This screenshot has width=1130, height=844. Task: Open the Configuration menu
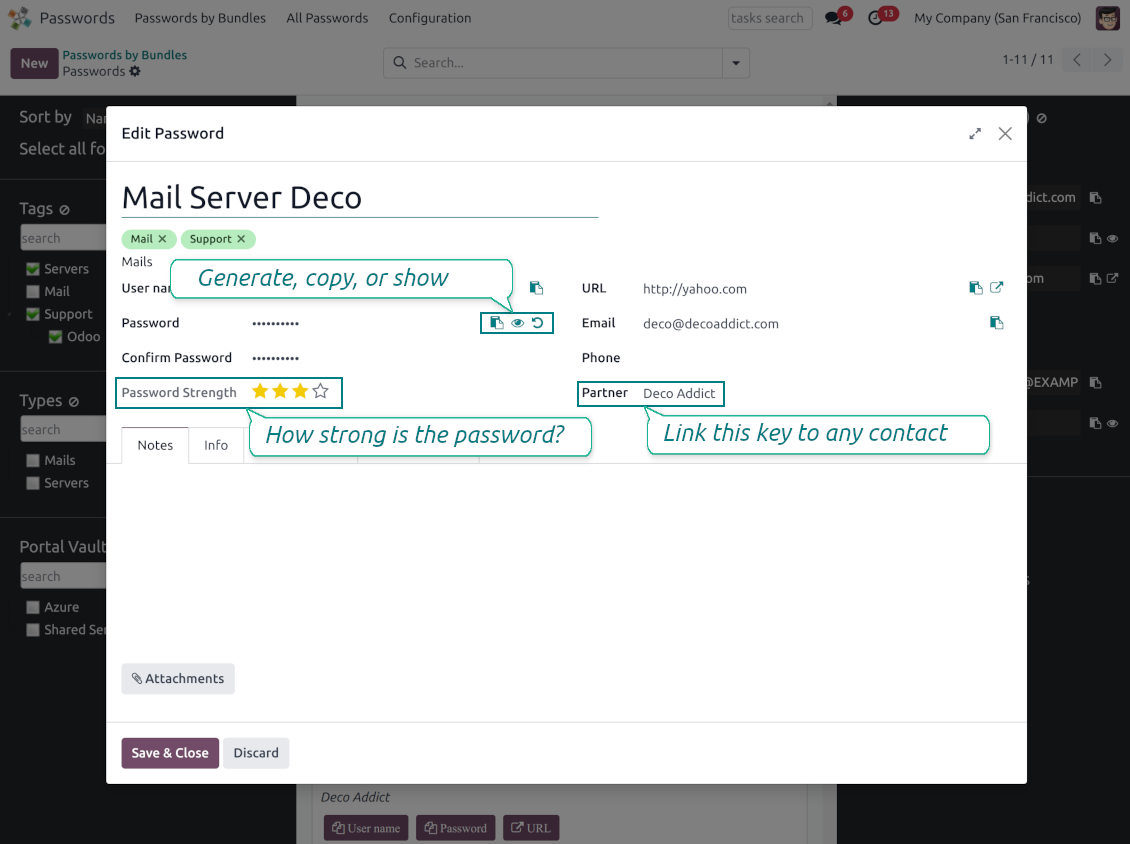coord(430,18)
